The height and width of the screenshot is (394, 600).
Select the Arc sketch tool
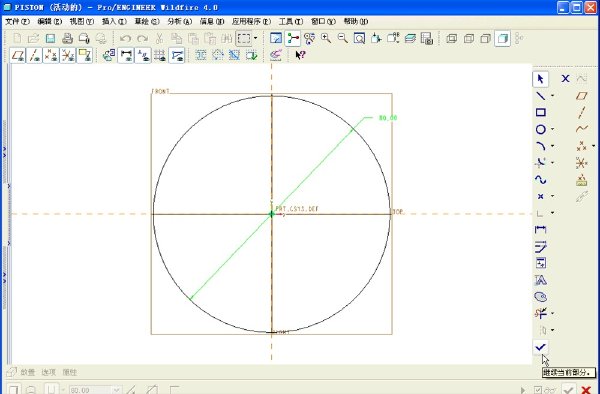(540, 146)
